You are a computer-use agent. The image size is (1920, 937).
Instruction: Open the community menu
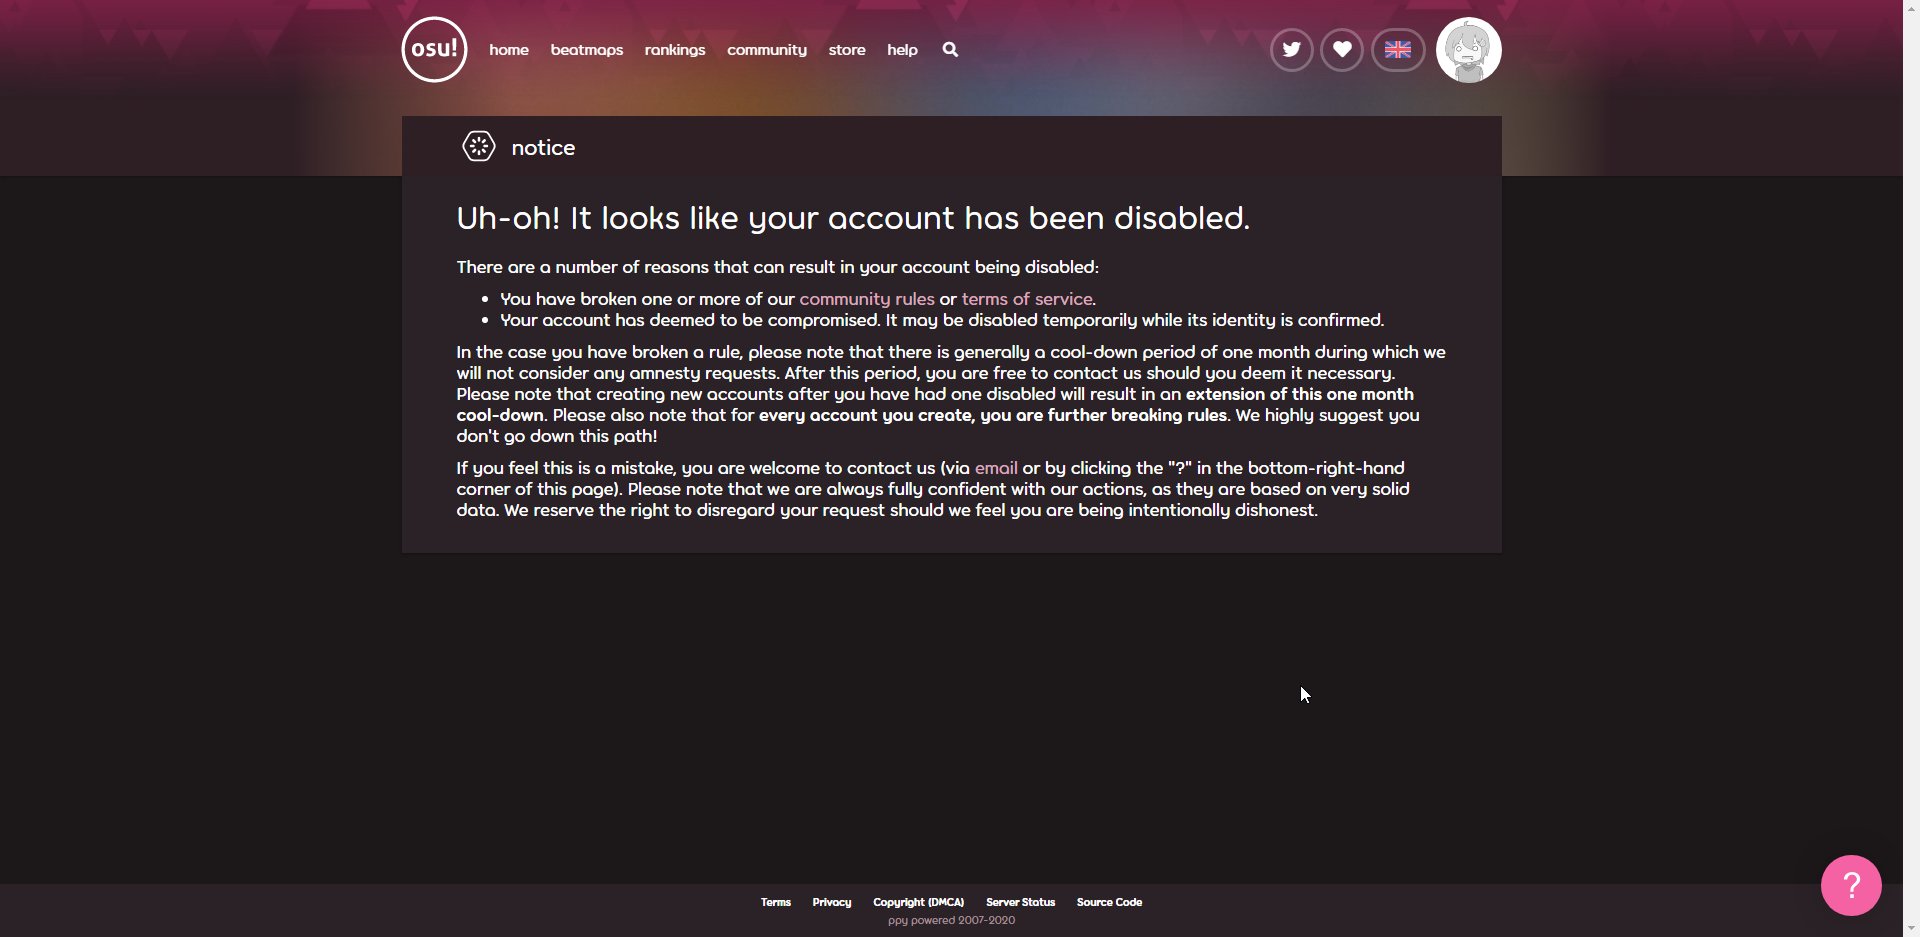[767, 50]
